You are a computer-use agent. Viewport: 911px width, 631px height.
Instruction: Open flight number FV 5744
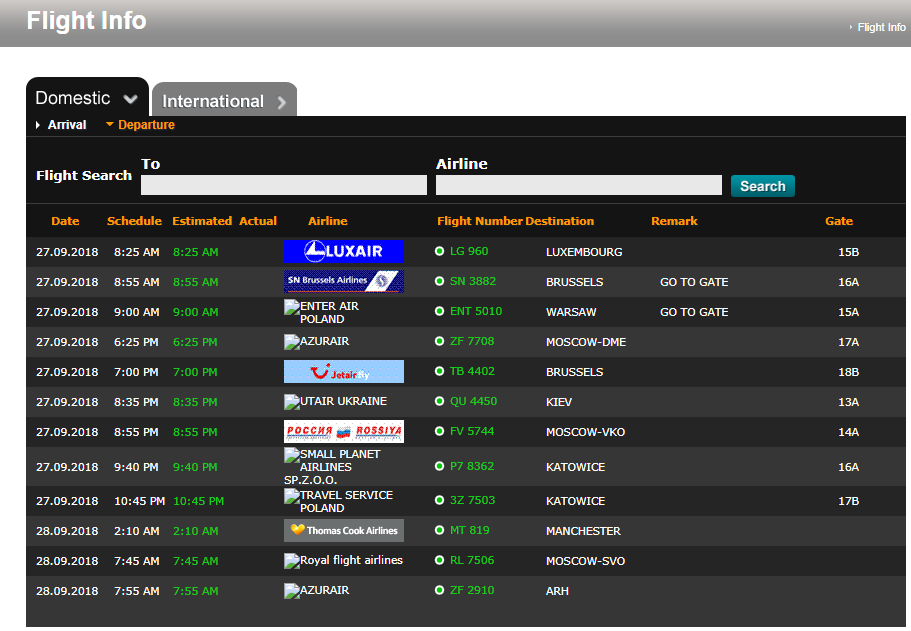pos(472,432)
